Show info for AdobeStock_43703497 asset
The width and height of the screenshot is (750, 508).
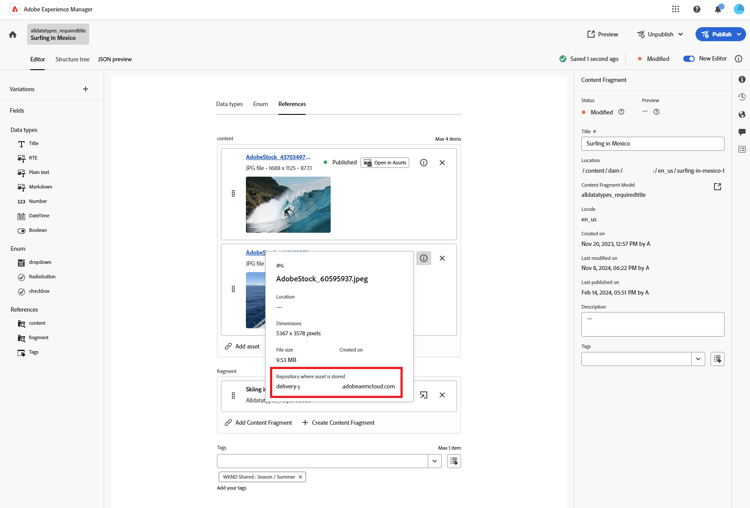tap(424, 163)
